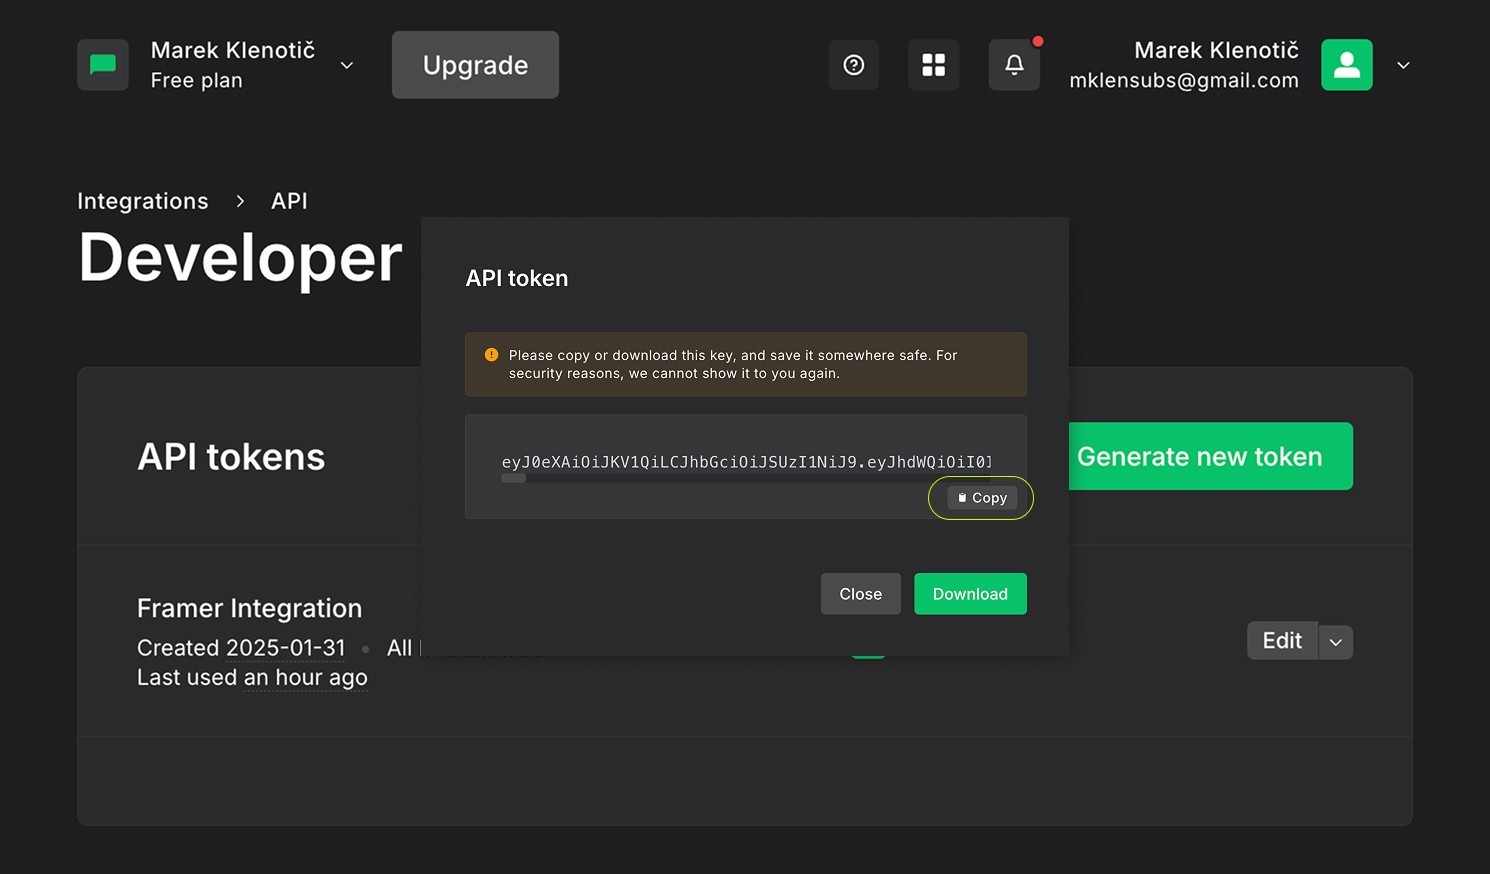Navigate to Integrations in the breadcrumb
Screen dimensions: 1490x874
[143, 201]
